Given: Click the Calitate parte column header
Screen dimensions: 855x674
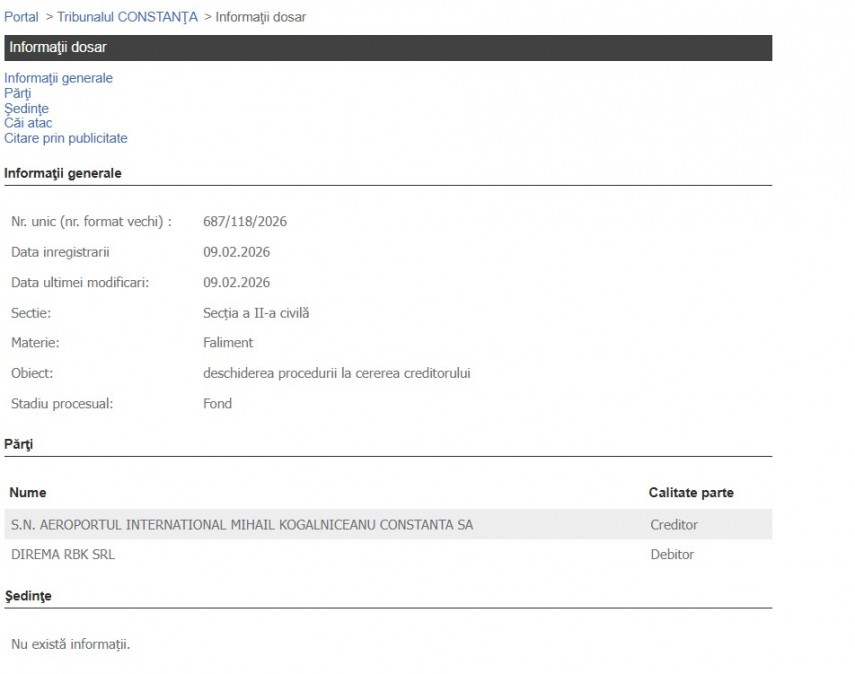Looking at the screenshot, I should pyautogui.click(x=691, y=493).
